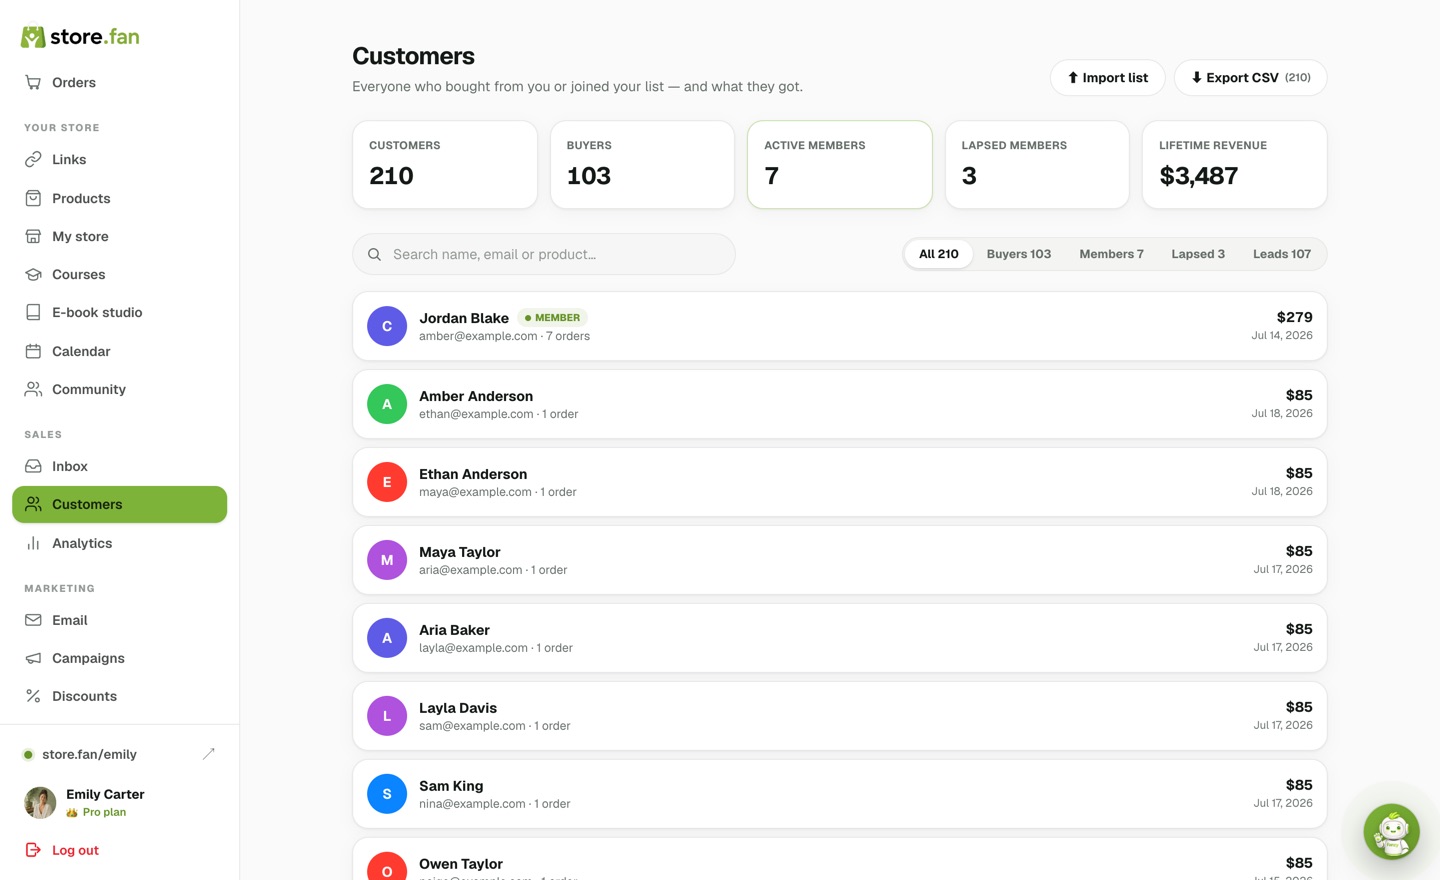1440x880 pixels.
Task: View the Leads 107 tab
Action: point(1282,254)
